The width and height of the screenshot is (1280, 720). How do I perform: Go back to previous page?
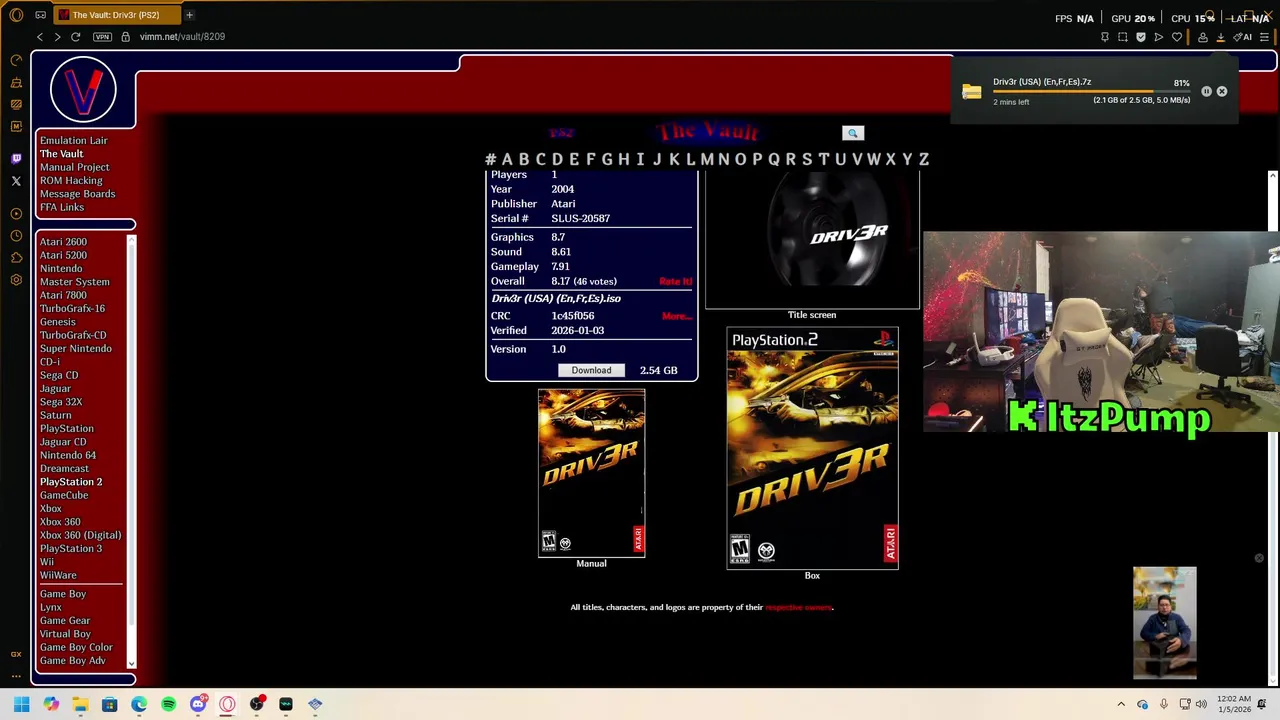(x=40, y=37)
